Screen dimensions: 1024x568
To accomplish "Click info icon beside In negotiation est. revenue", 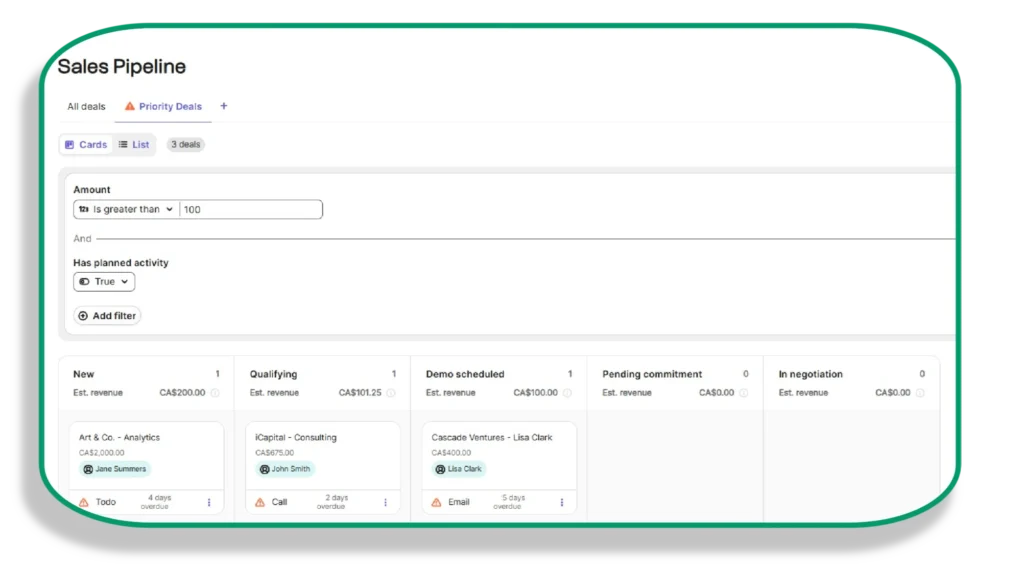I will coord(920,393).
